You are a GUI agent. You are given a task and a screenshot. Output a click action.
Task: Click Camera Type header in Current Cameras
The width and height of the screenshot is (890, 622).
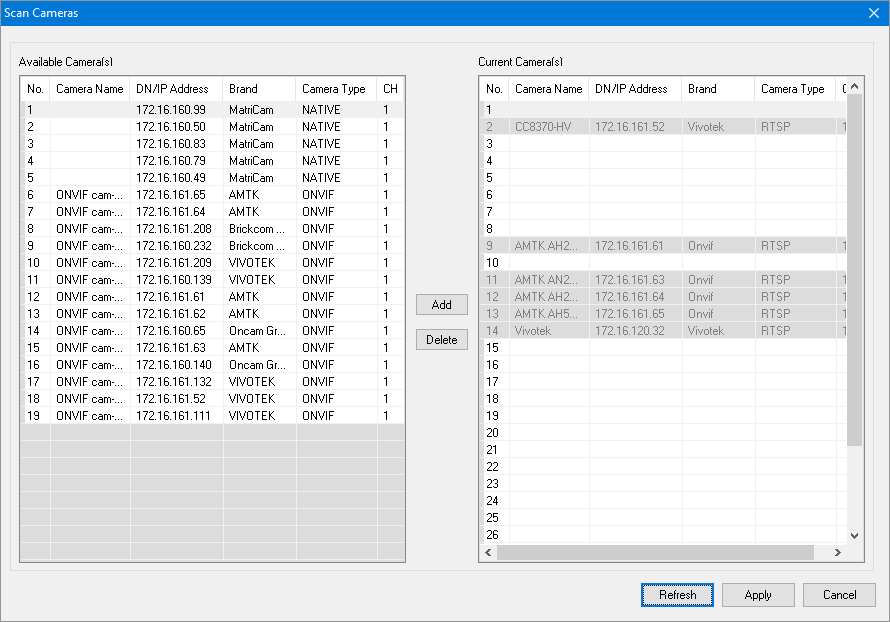point(792,89)
